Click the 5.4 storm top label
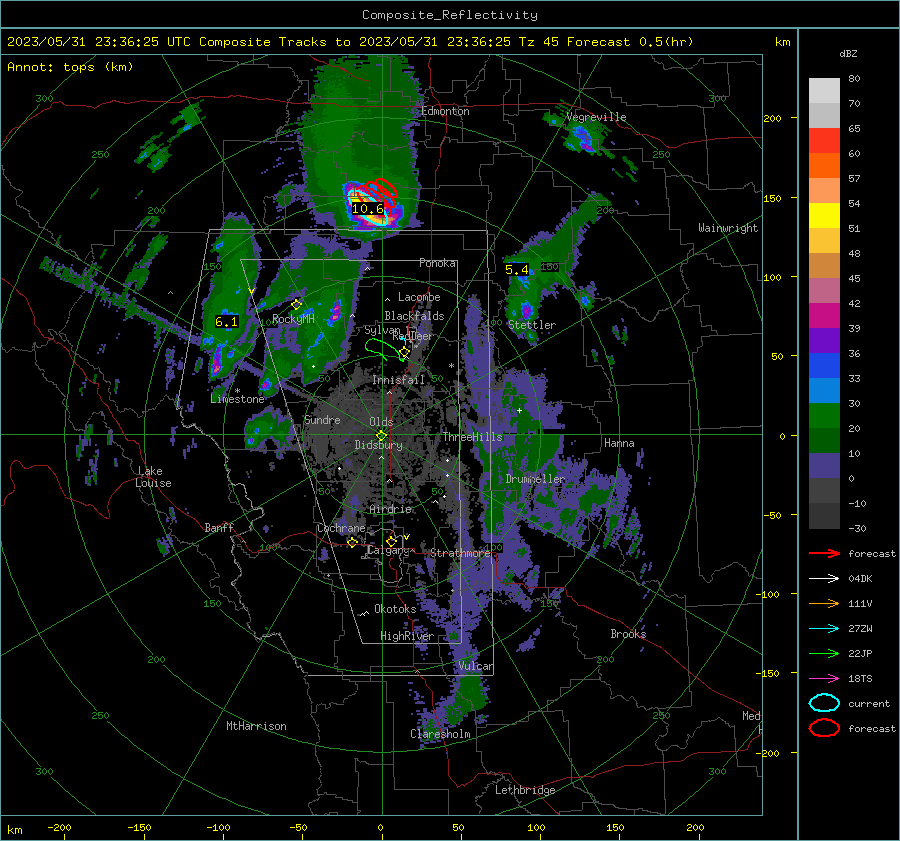Viewport: 900px width, 841px height. click(x=517, y=269)
